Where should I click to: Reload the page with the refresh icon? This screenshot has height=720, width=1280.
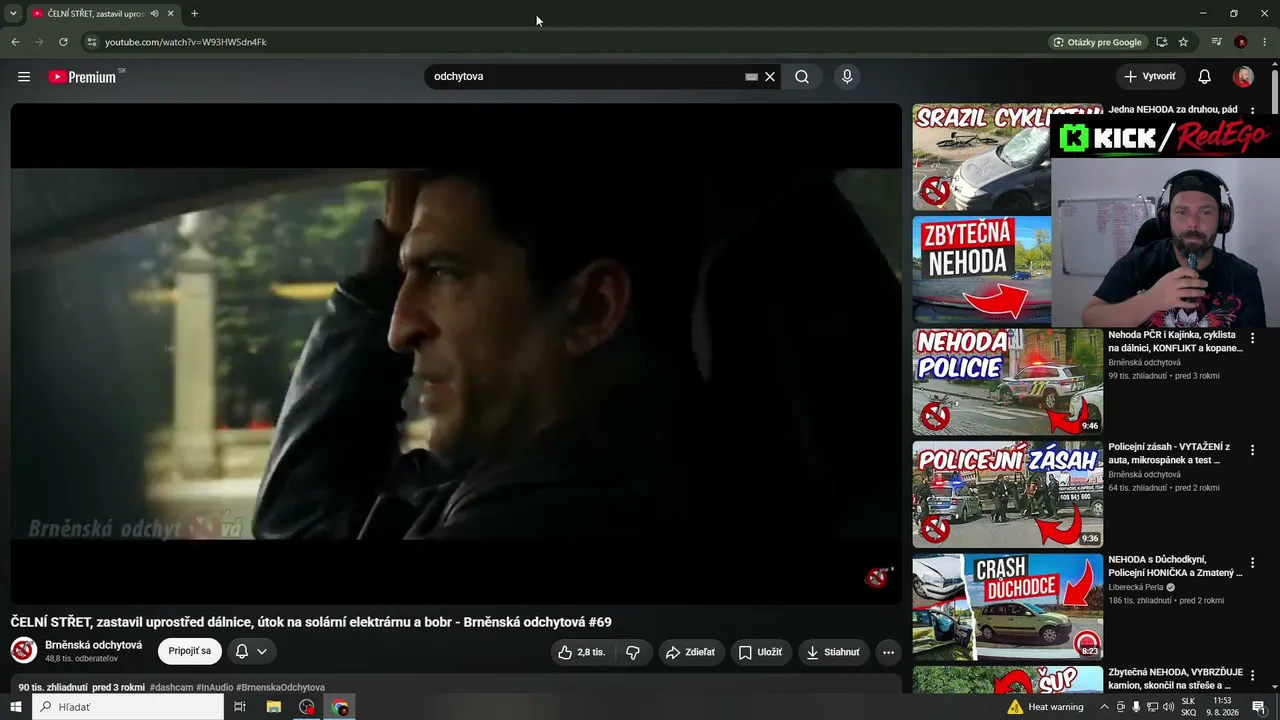(63, 42)
